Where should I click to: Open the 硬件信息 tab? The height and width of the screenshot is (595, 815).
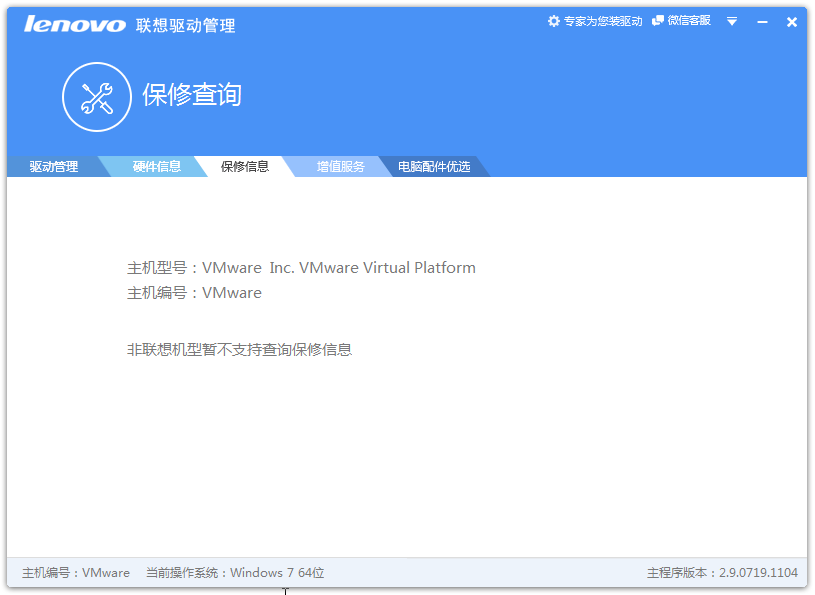[157, 167]
